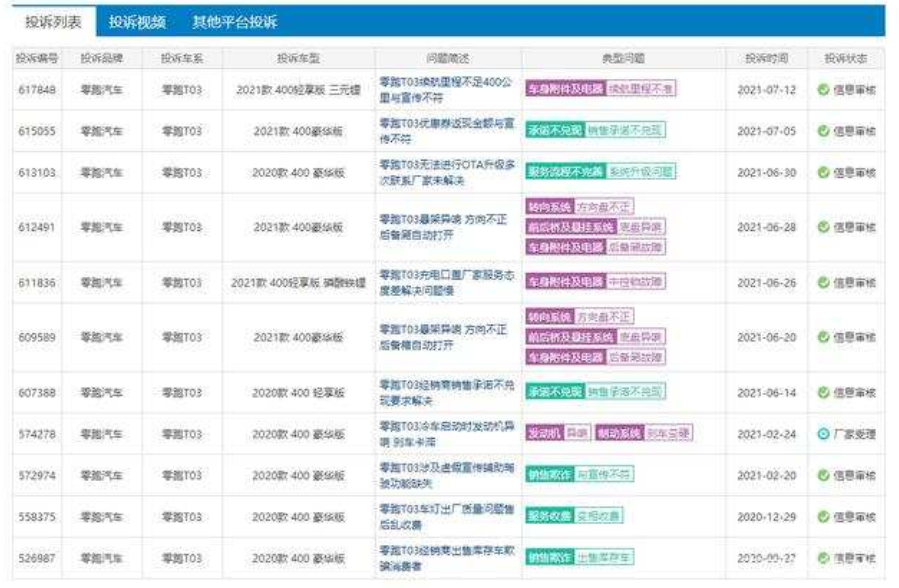Click the green check status icon for complaint 615055

click(823, 131)
